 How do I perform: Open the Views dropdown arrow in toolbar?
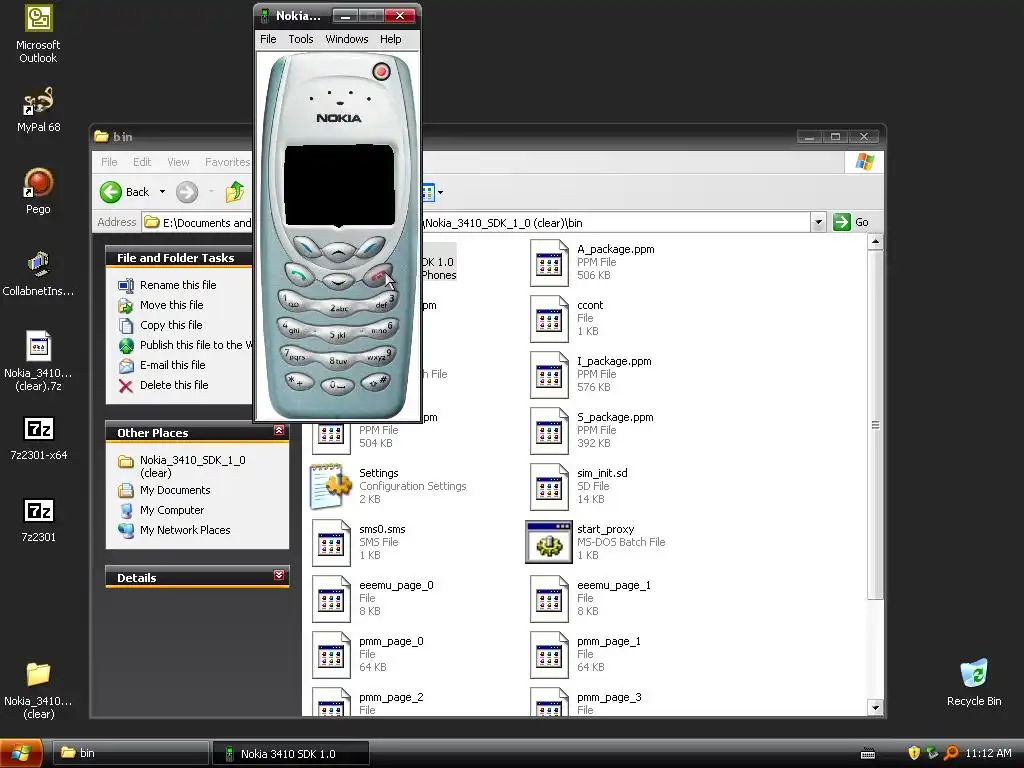click(x=441, y=192)
